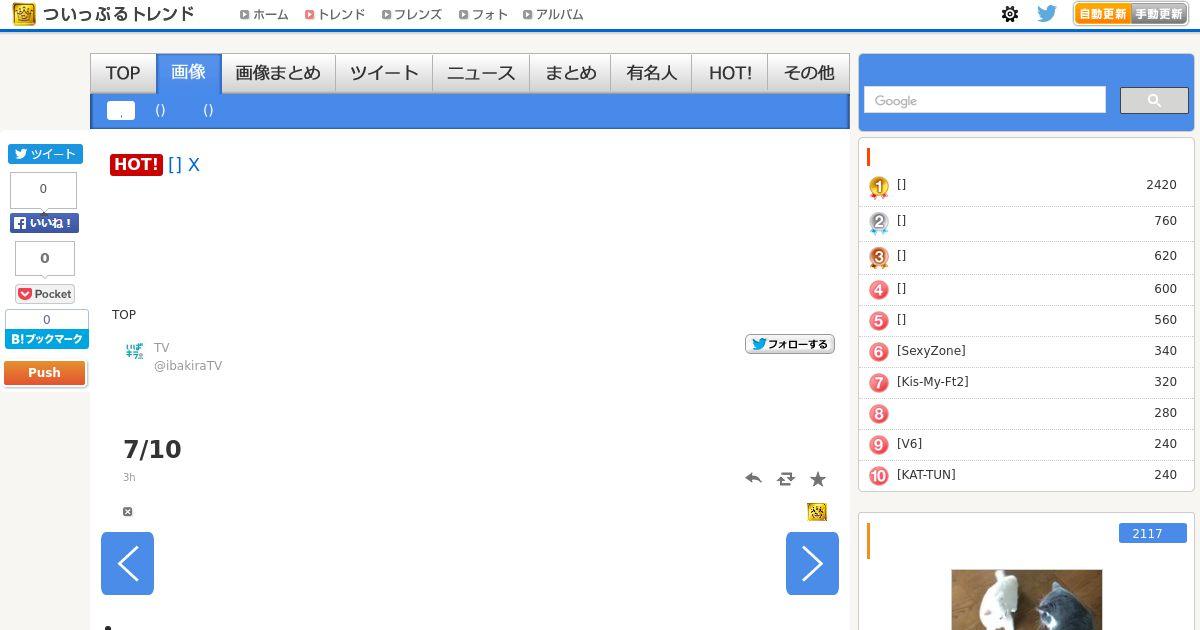Enable 自動更新 auto refresh mode

pyautogui.click(x=1103, y=14)
